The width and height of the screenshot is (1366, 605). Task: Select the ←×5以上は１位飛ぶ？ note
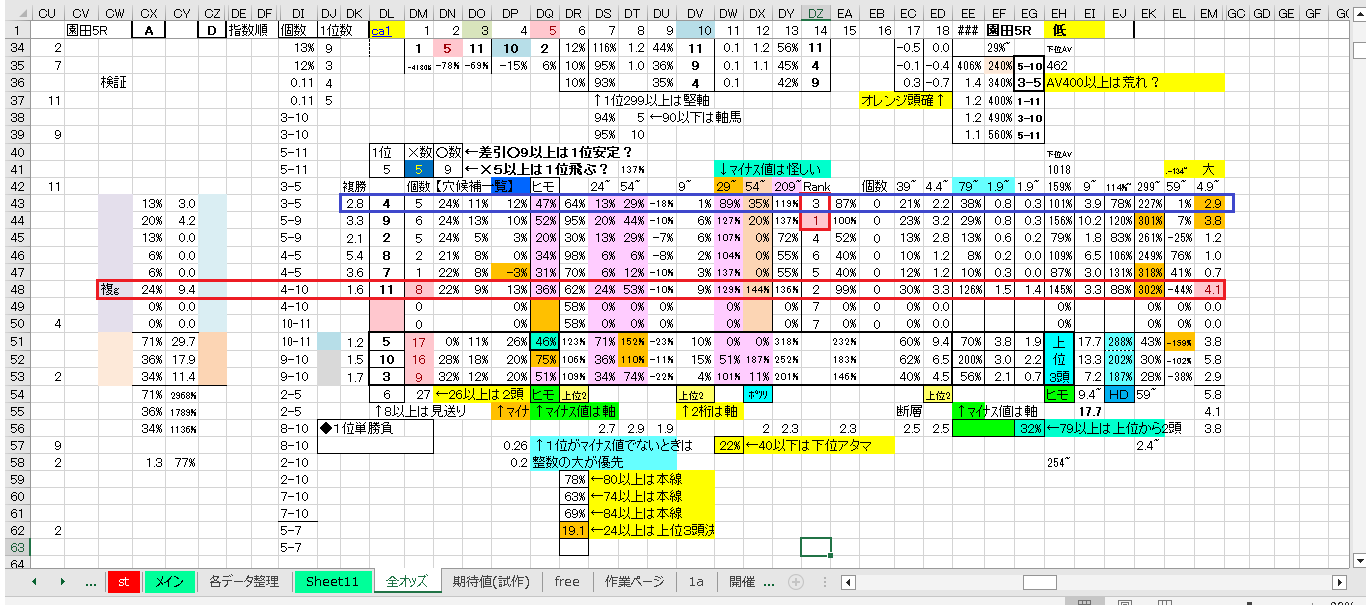pos(537,169)
